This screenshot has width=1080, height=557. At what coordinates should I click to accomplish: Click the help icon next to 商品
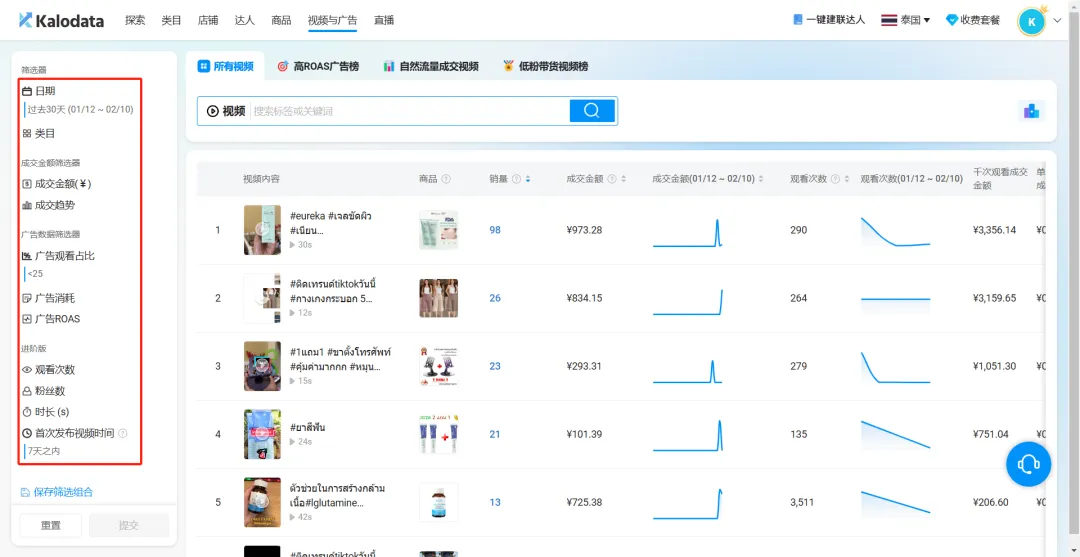point(446,179)
